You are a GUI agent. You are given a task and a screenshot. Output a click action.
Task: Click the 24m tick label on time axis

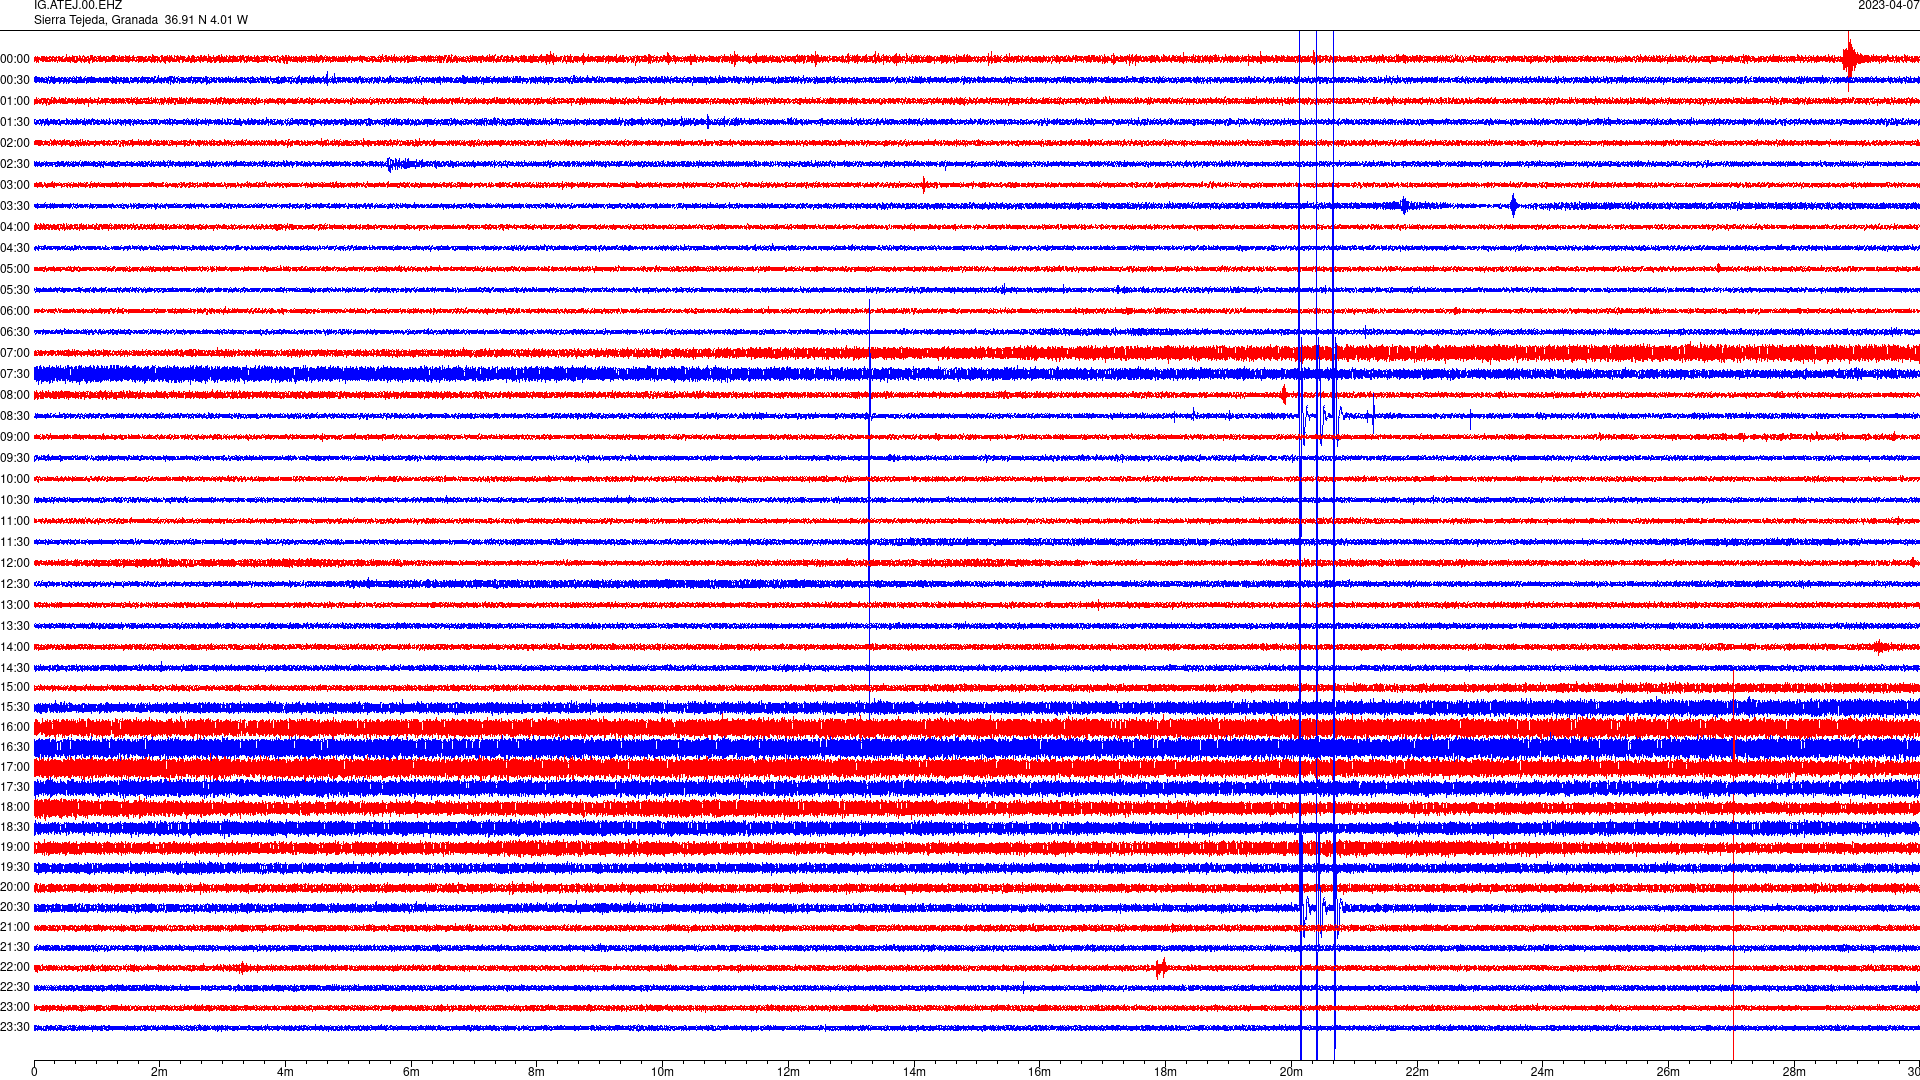click(x=1542, y=1072)
